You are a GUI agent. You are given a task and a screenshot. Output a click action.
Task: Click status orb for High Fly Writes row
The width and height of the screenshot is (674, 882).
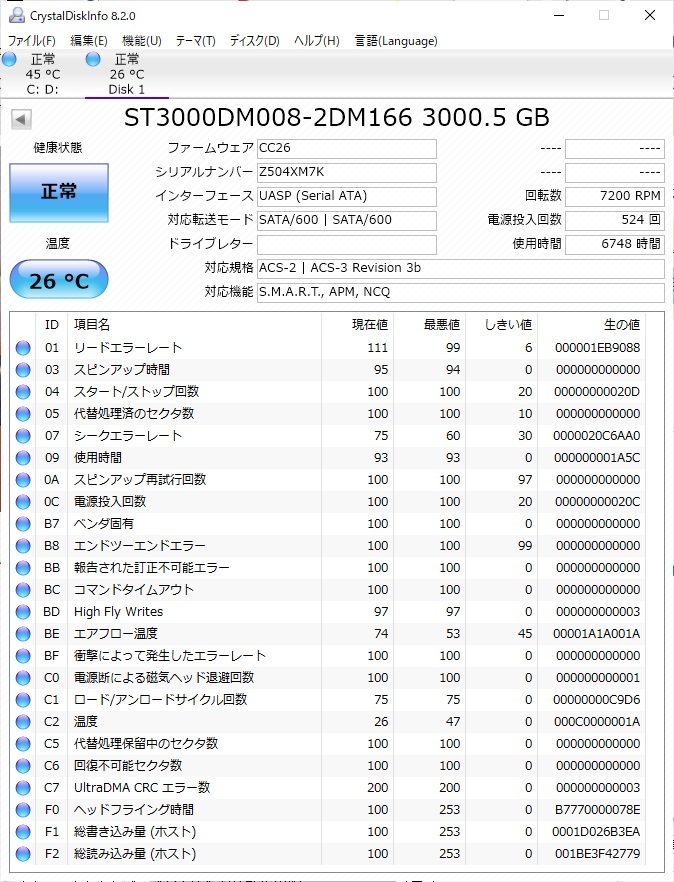[x=23, y=612]
